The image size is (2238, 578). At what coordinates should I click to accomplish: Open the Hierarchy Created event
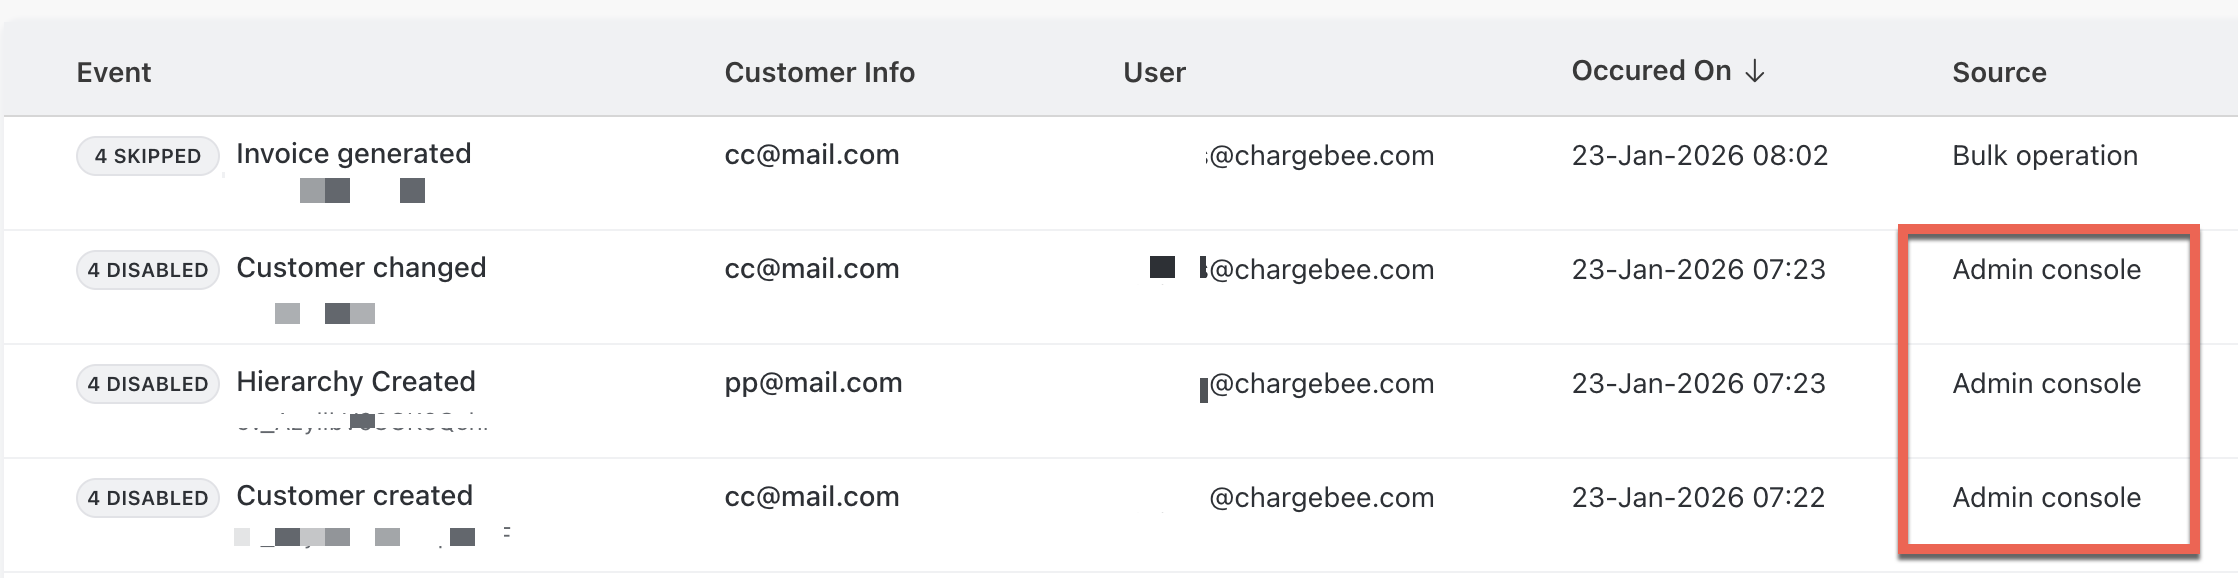(x=356, y=382)
